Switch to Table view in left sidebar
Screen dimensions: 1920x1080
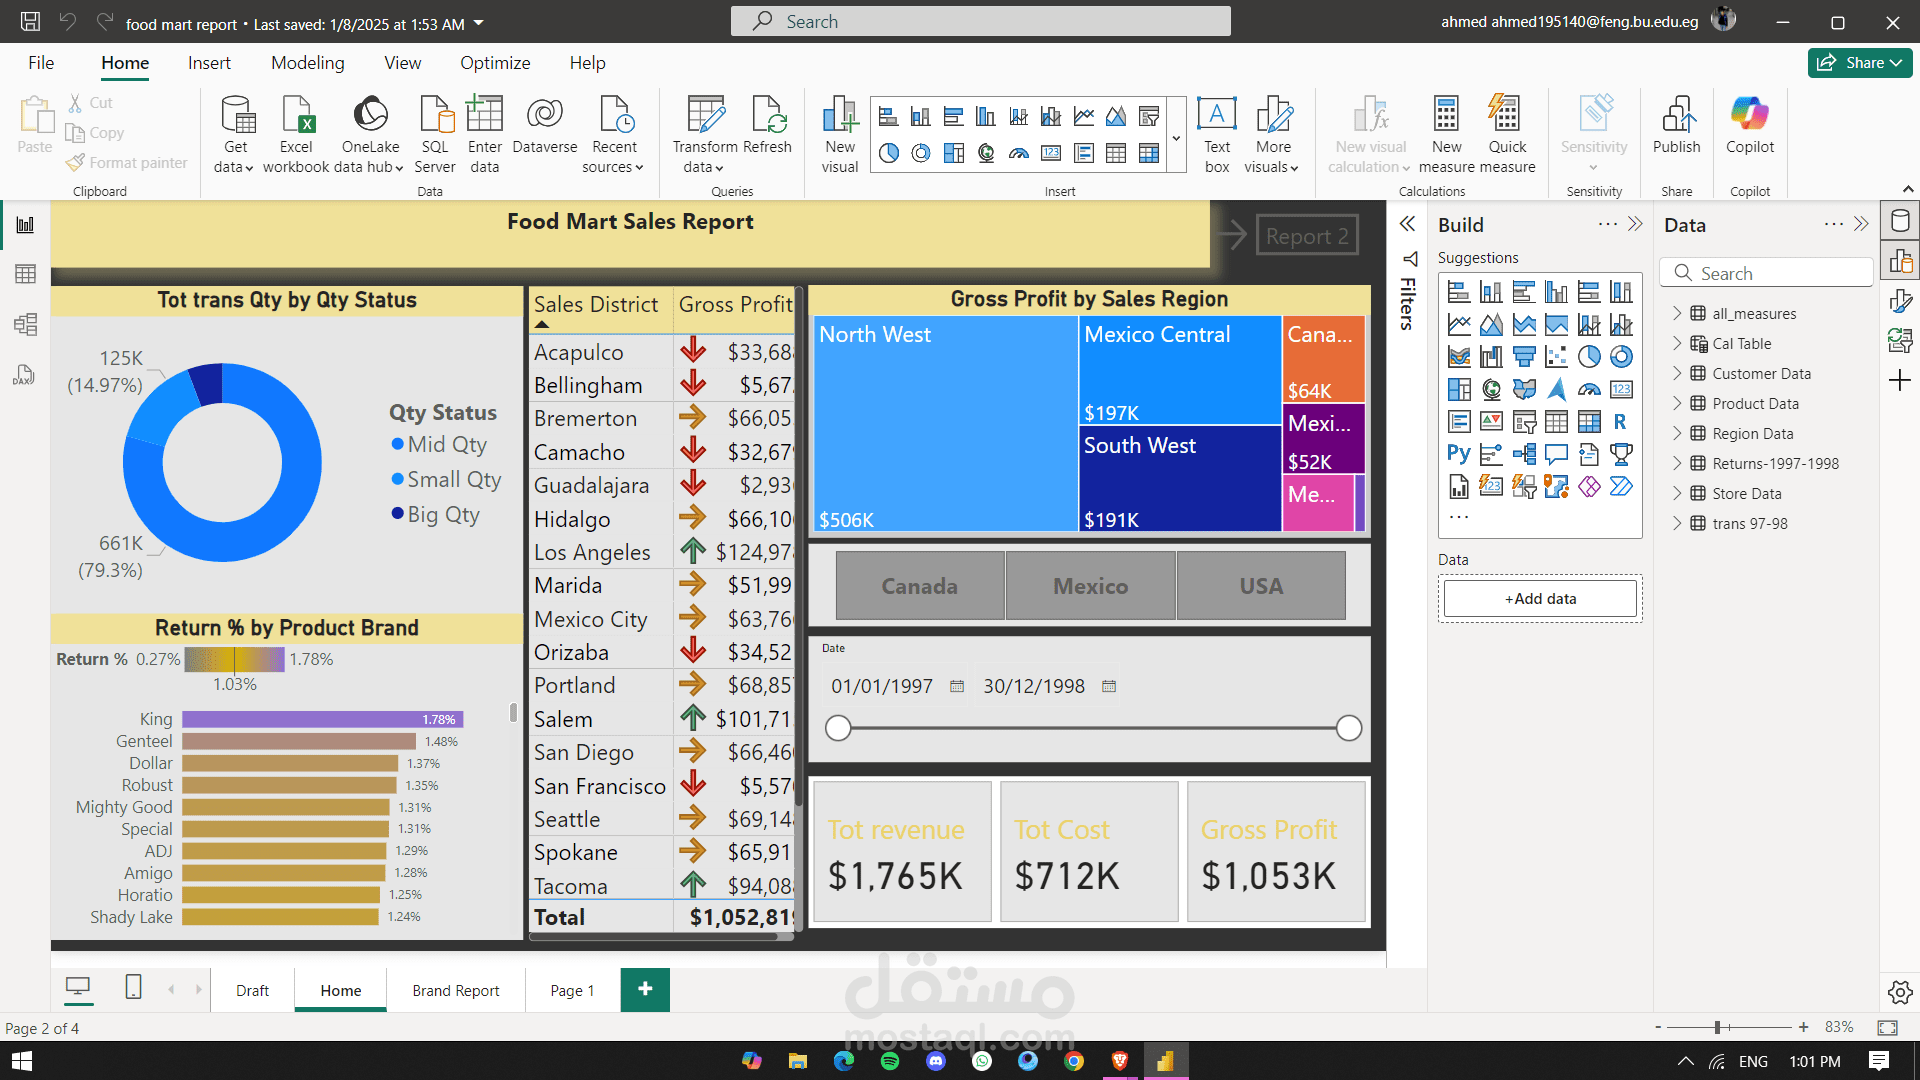tap(25, 274)
